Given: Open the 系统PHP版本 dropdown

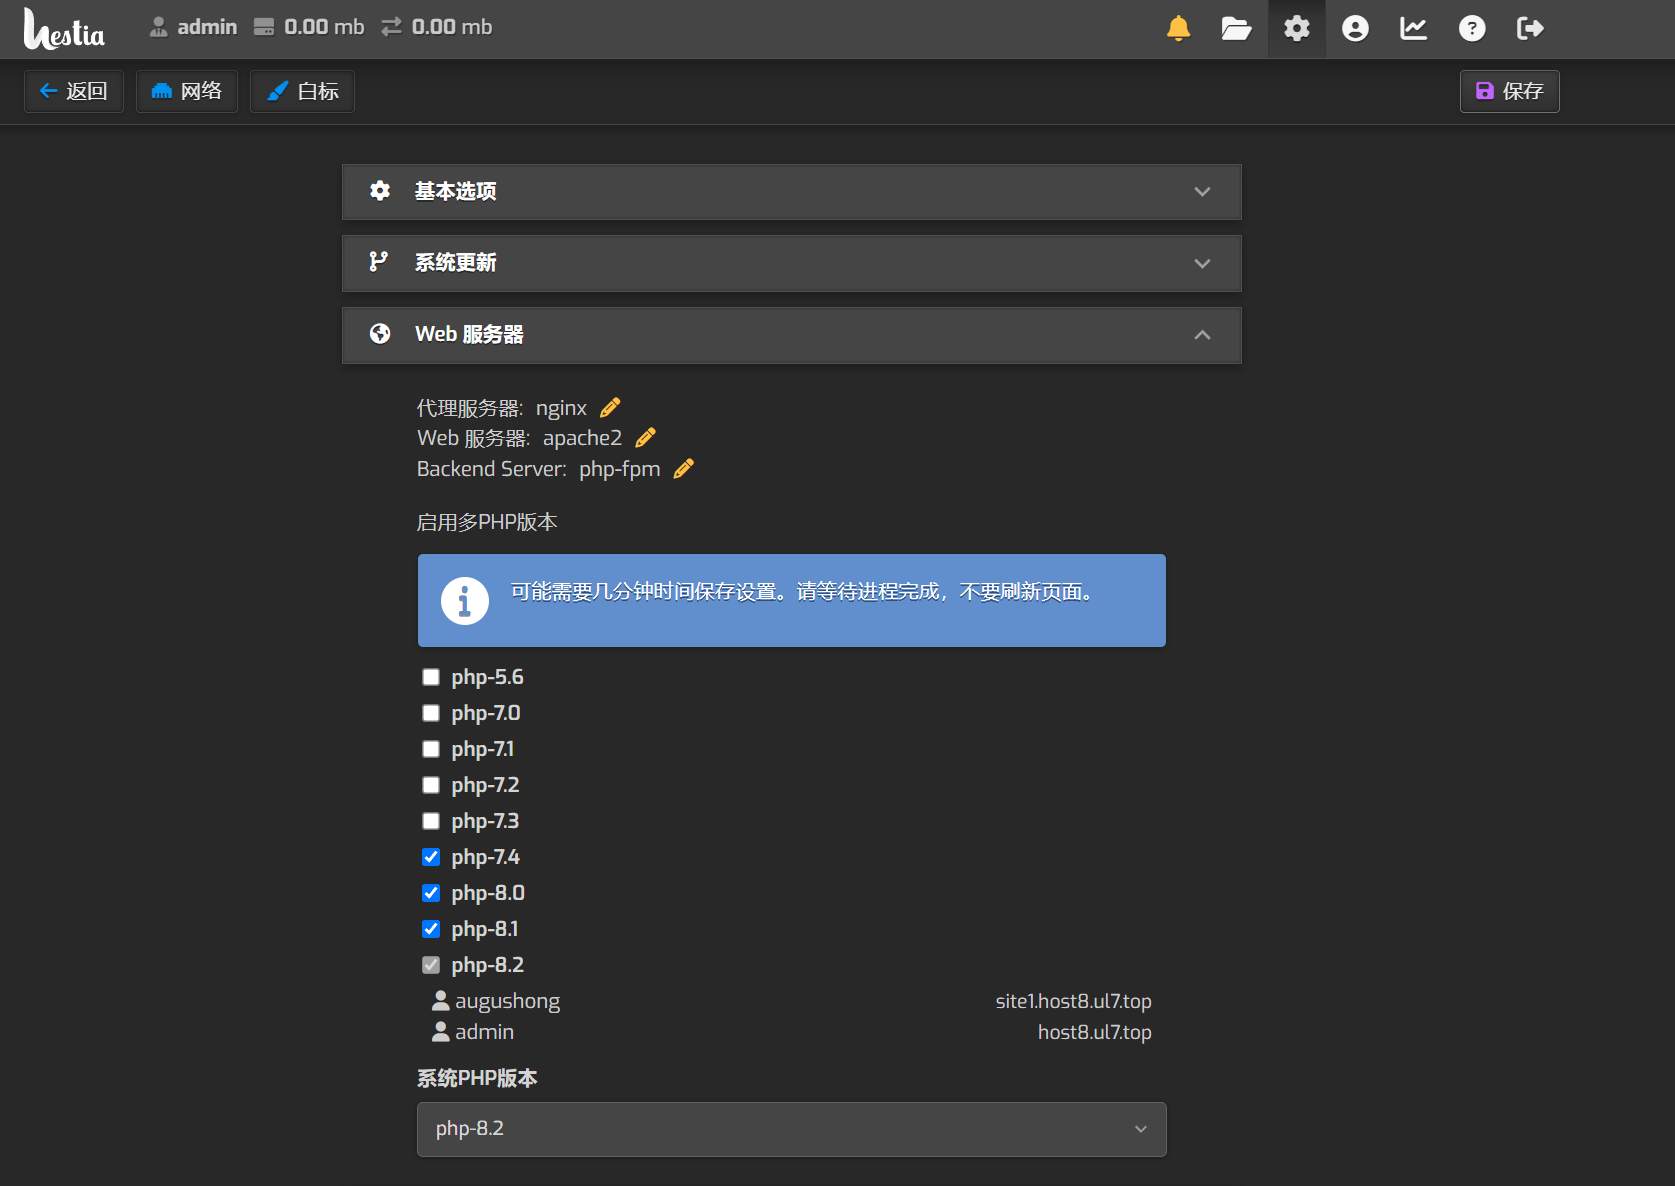Looking at the screenshot, I should [791, 1129].
